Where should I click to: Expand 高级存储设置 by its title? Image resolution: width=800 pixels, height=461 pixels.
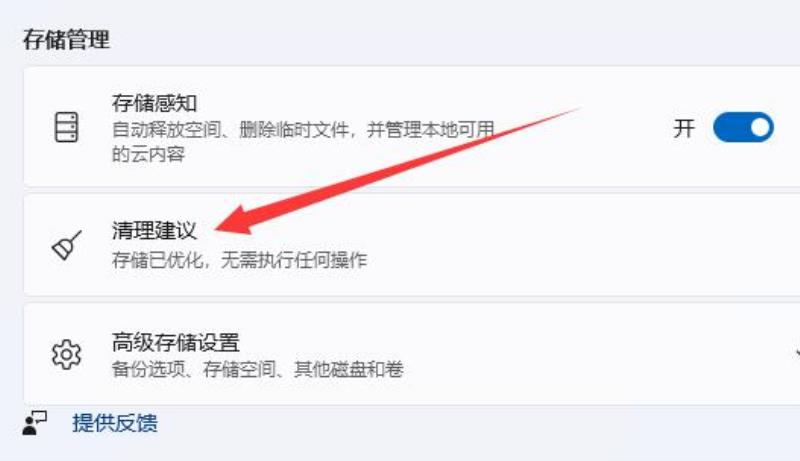click(x=176, y=342)
